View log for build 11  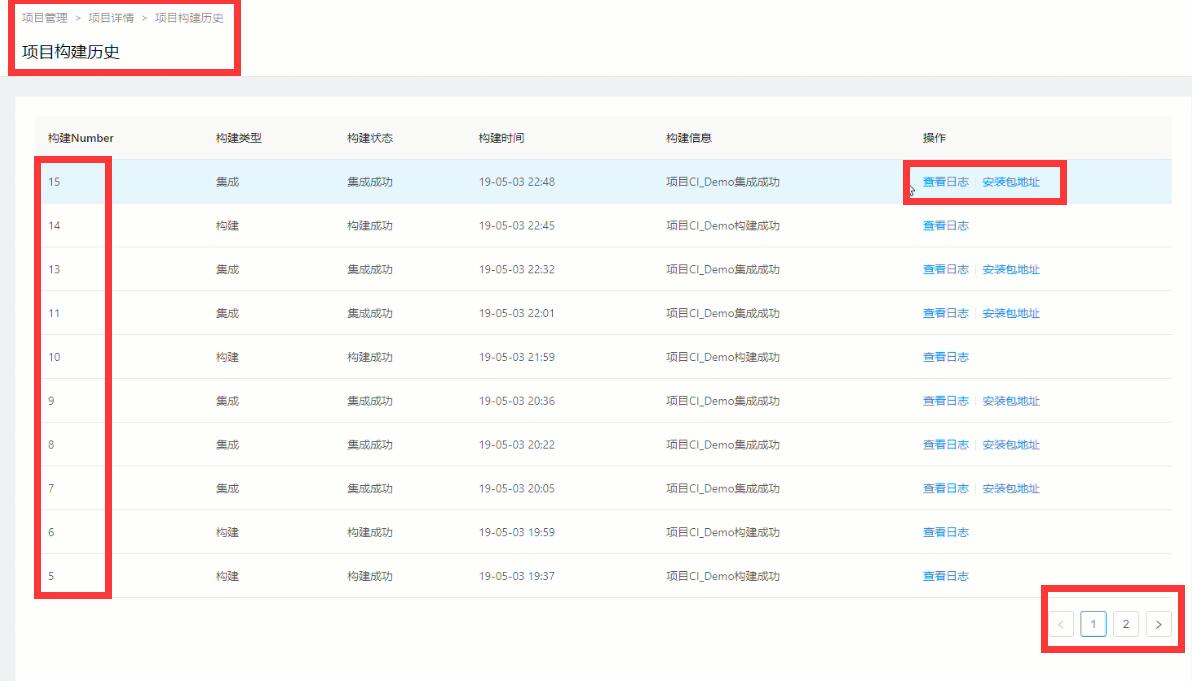(x=946, y=313)
